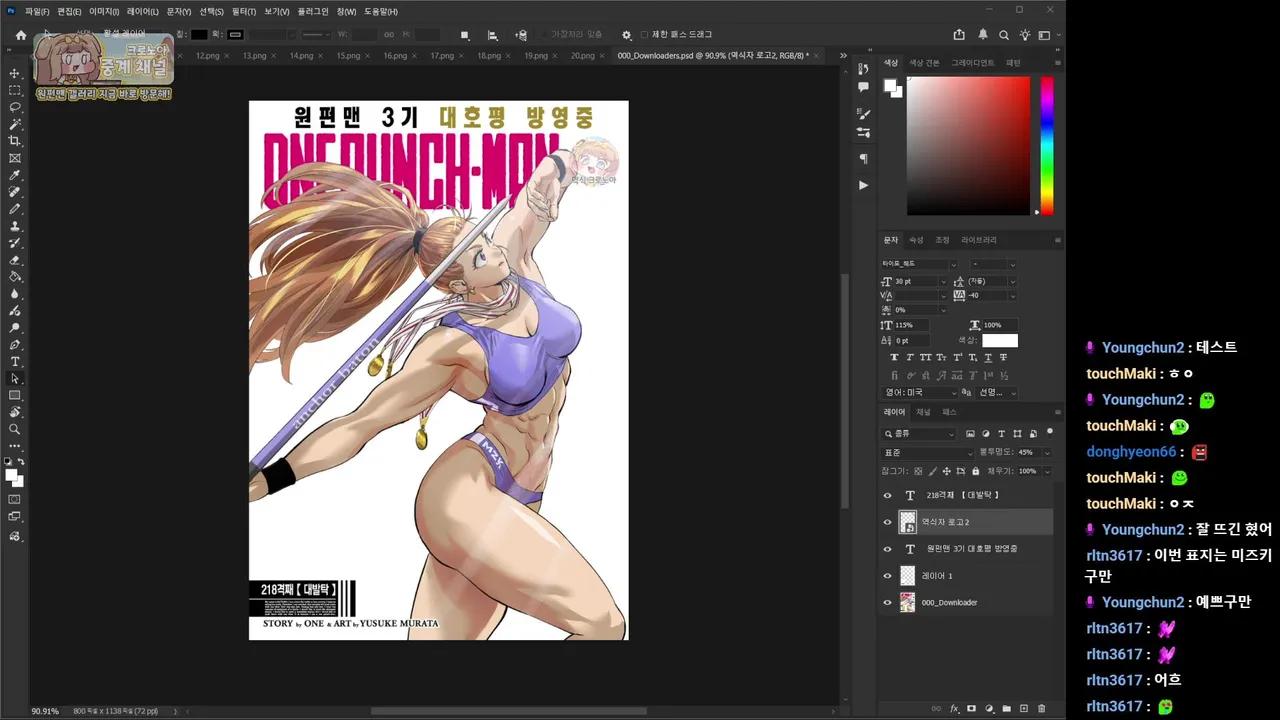Select the Lasso tool
This screenshot has height=720, width=1280.
15,107
